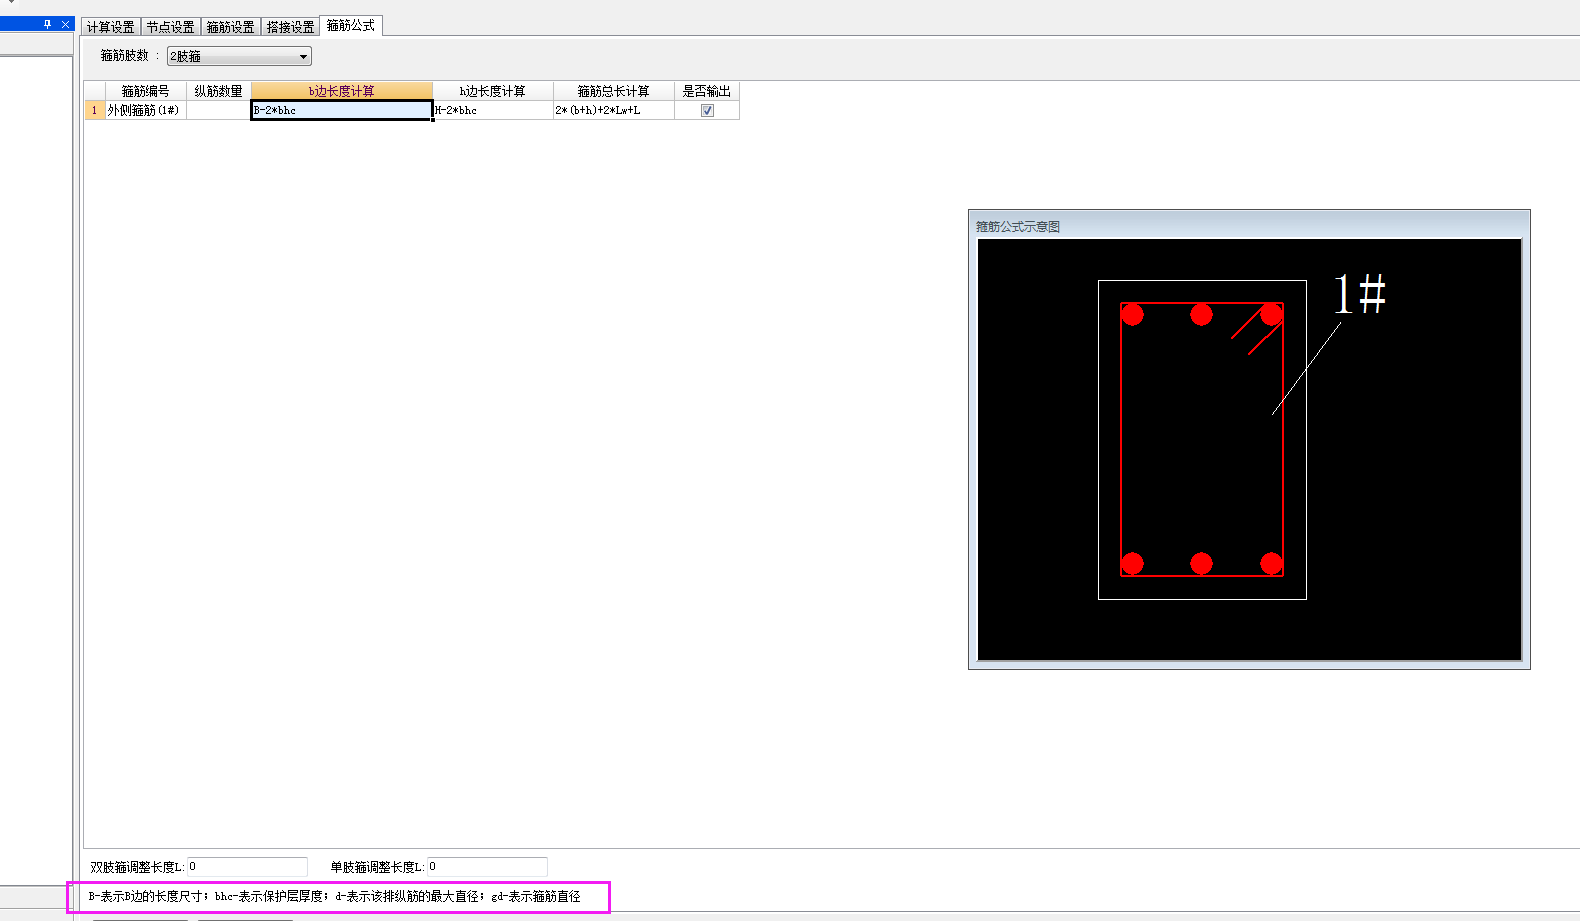Click the 是否输出 column header
This screenshot has width=1580, height=921.
pos(706,91)
